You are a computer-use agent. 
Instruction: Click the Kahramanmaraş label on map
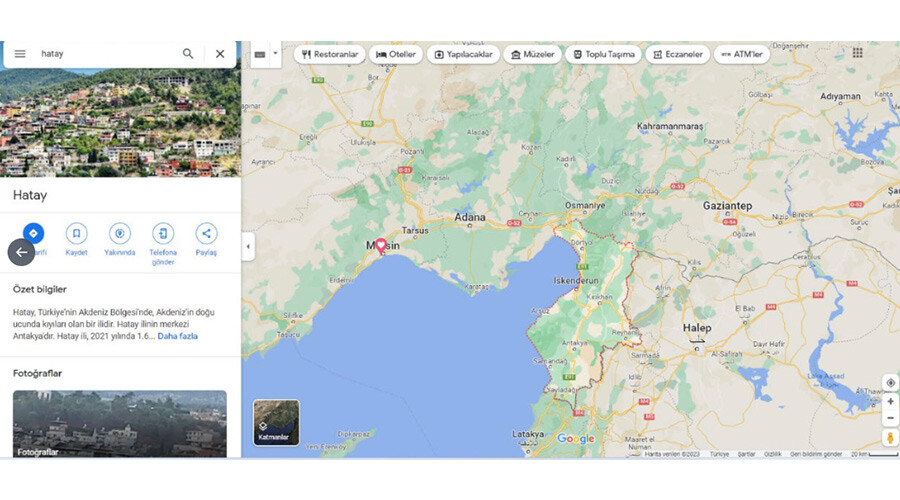(x=670, y=126)
